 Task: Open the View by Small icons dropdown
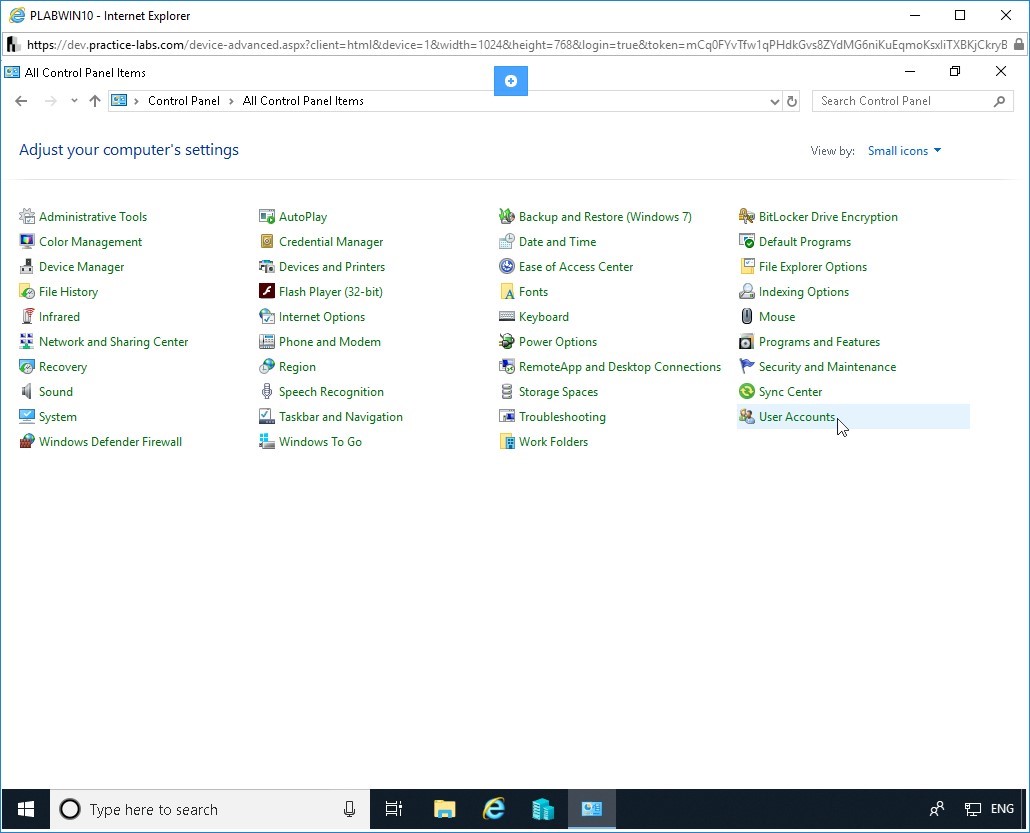point(904,150)
